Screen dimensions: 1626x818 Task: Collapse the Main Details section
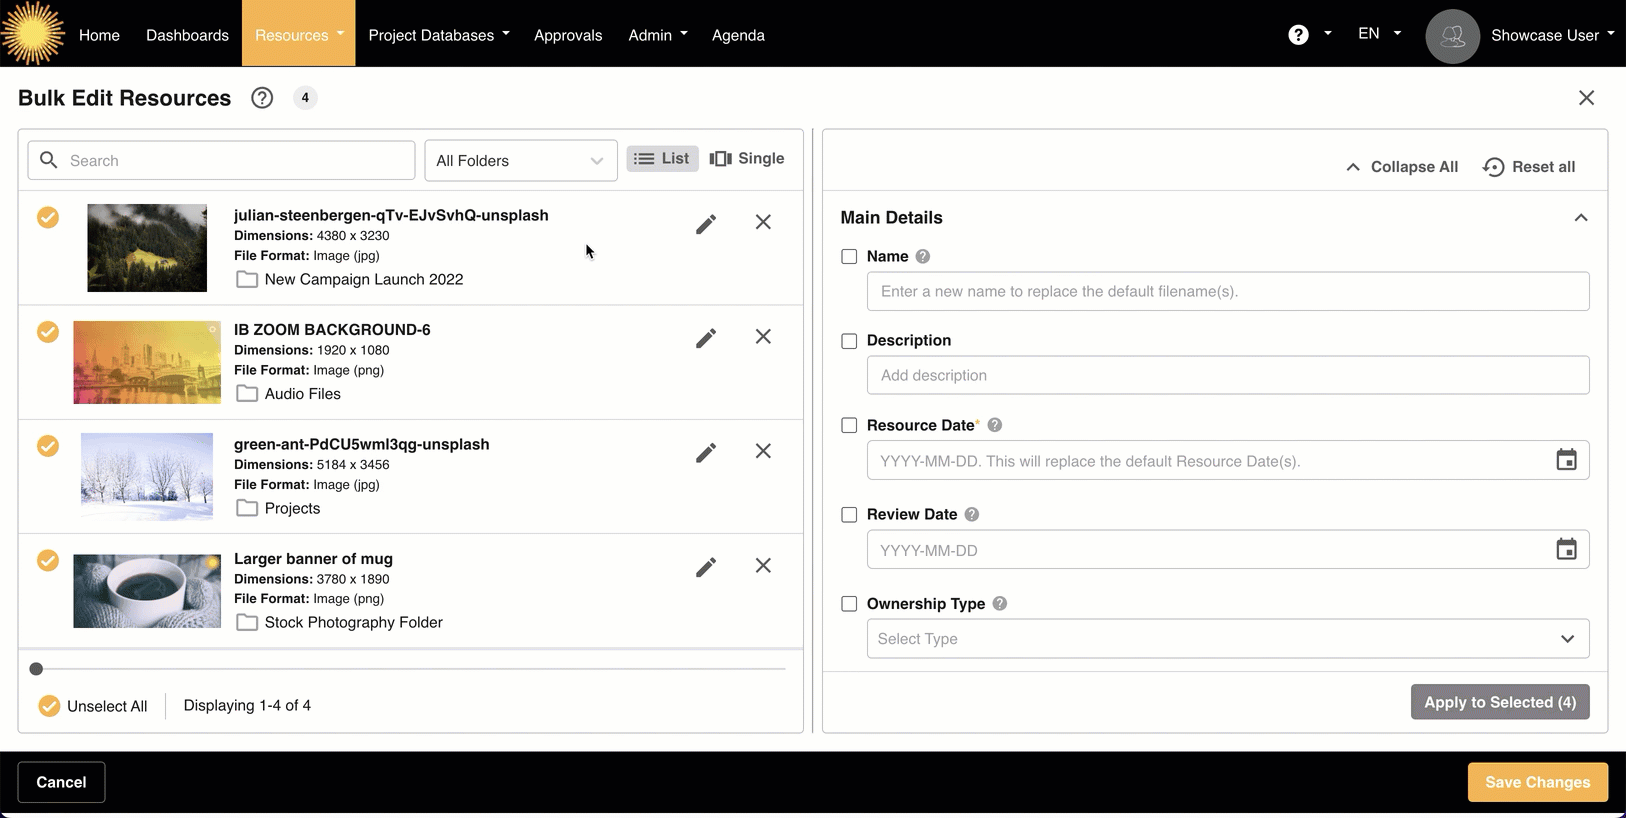coord(1580,218)
